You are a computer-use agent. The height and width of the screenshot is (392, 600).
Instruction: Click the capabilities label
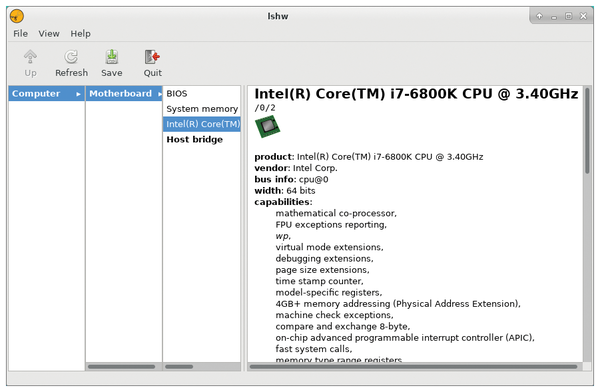click(x=283, y=202)
